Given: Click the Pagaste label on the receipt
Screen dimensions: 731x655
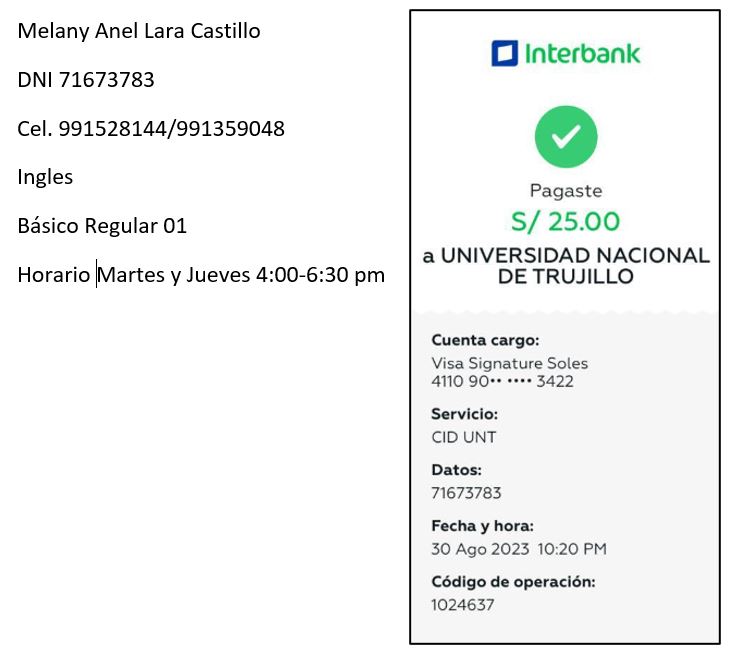Looking at the screenshot, I should (x=565, y=191).
